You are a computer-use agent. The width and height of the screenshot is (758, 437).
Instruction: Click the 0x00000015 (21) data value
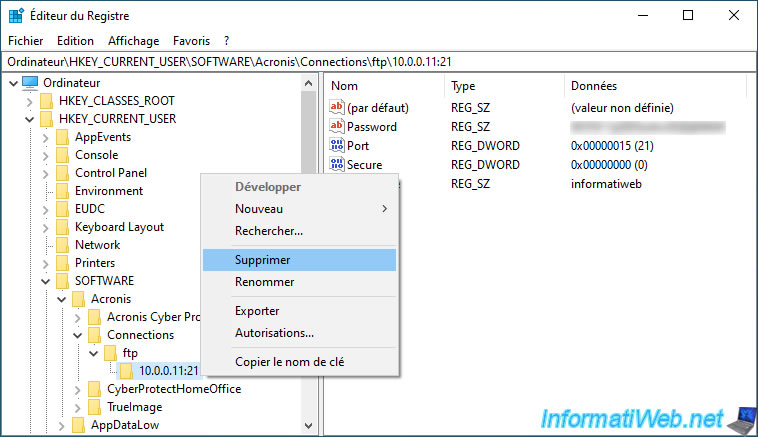pyautogui.click(x=612, y=146)
